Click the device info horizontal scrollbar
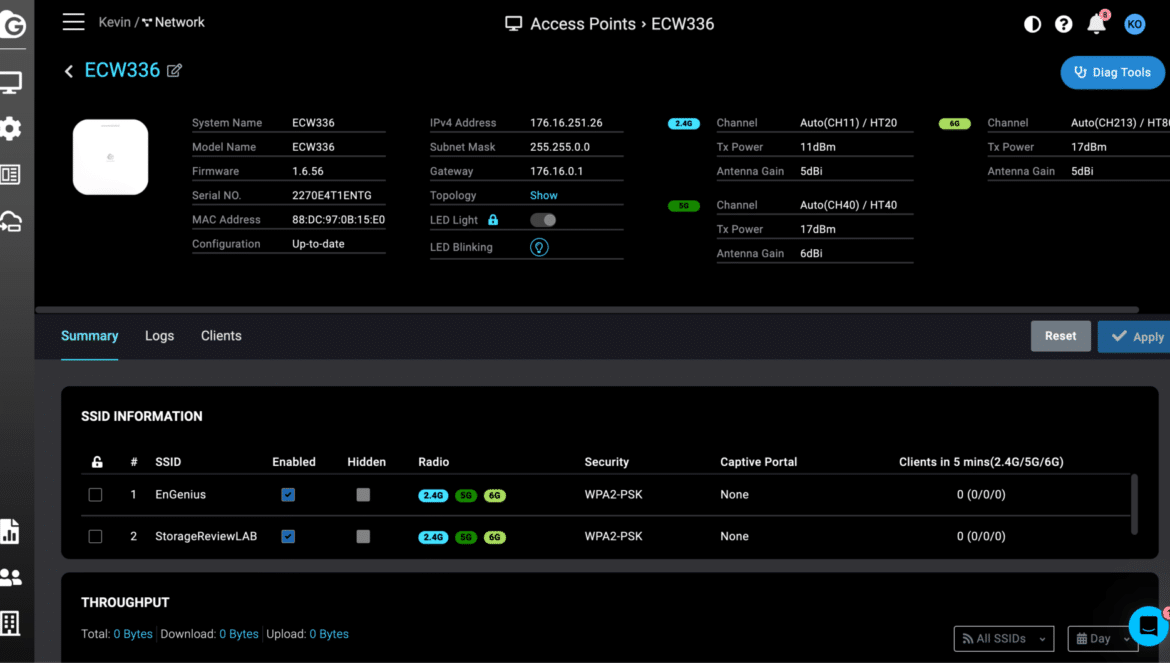This screenshot has width=1170, height=663. (586, 309)
